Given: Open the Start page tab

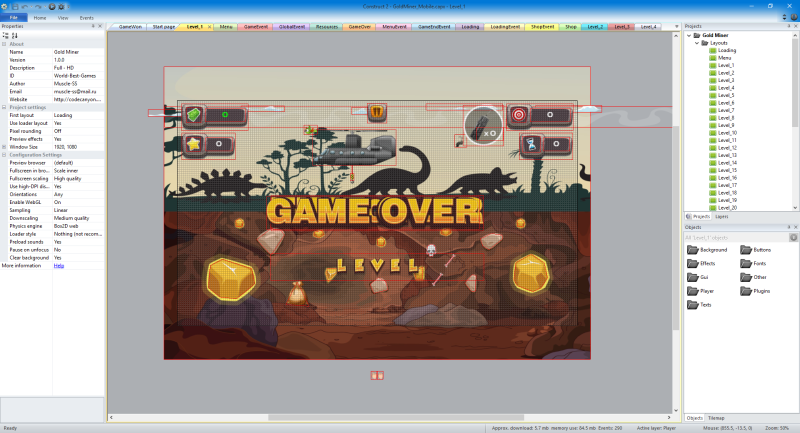Looking at the screenshot, I should click(164, 27).
